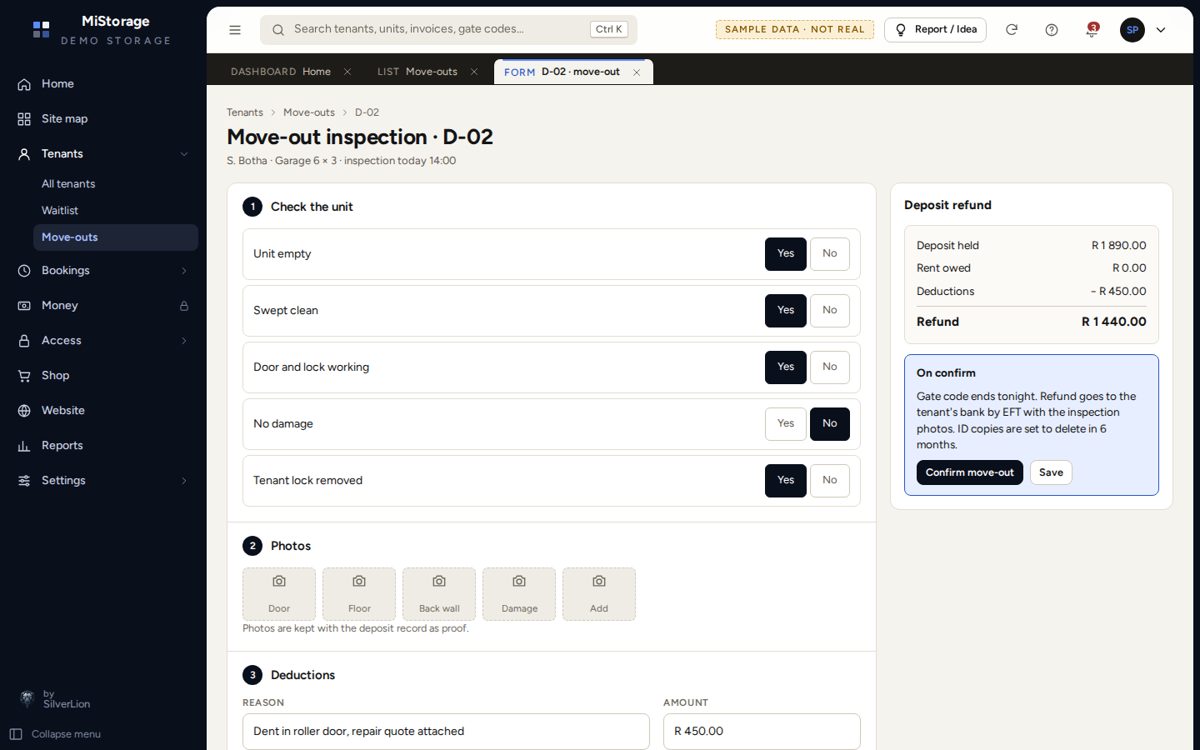Viewport: 1200px width, 750px height.
Task: Open the help question mark icon
Action: (x=1051, y=30)
